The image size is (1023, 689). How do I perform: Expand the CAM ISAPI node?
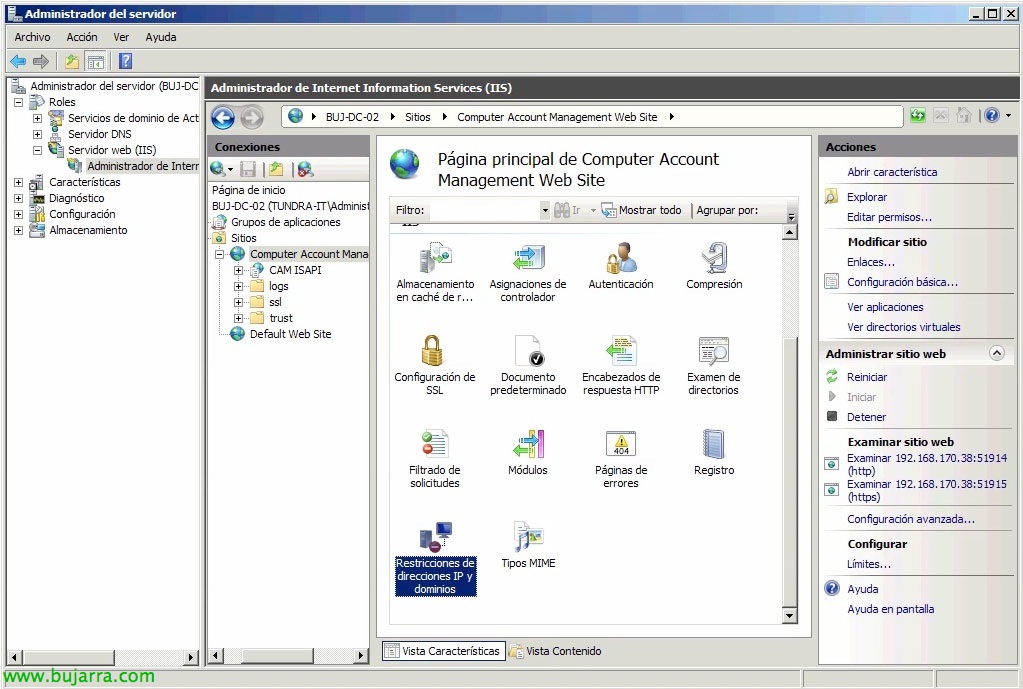tap(239, 270)
